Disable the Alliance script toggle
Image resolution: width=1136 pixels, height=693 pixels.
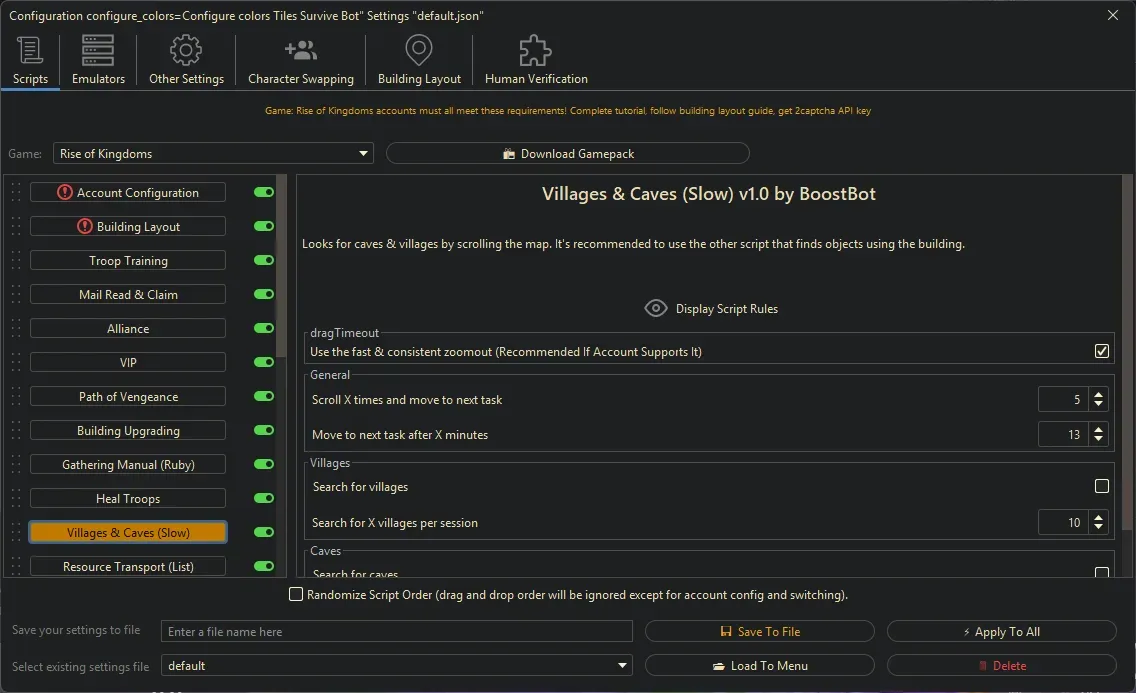coord(264,329)
